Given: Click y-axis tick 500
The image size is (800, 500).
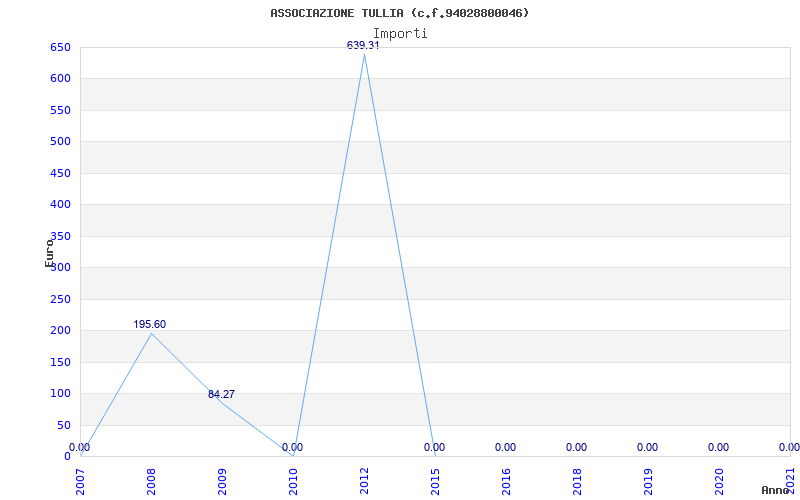Looking at the screenshot, I should coord(60,142).
